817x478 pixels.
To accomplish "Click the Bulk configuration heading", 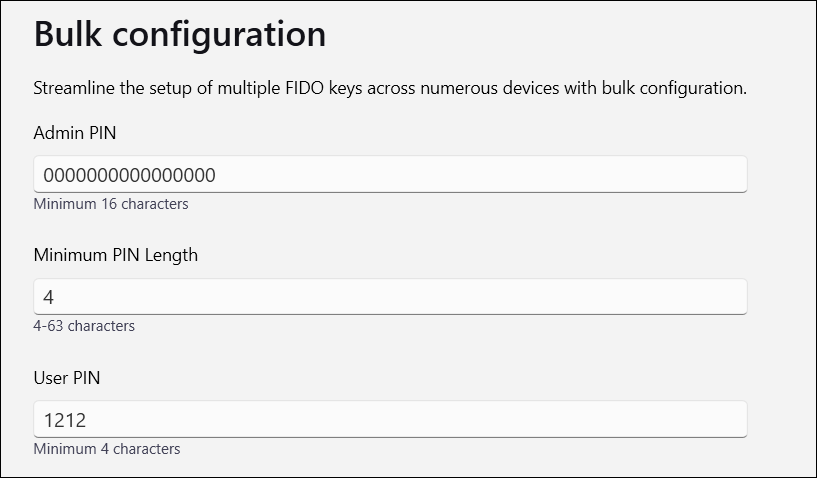I will tap(180, 34).
